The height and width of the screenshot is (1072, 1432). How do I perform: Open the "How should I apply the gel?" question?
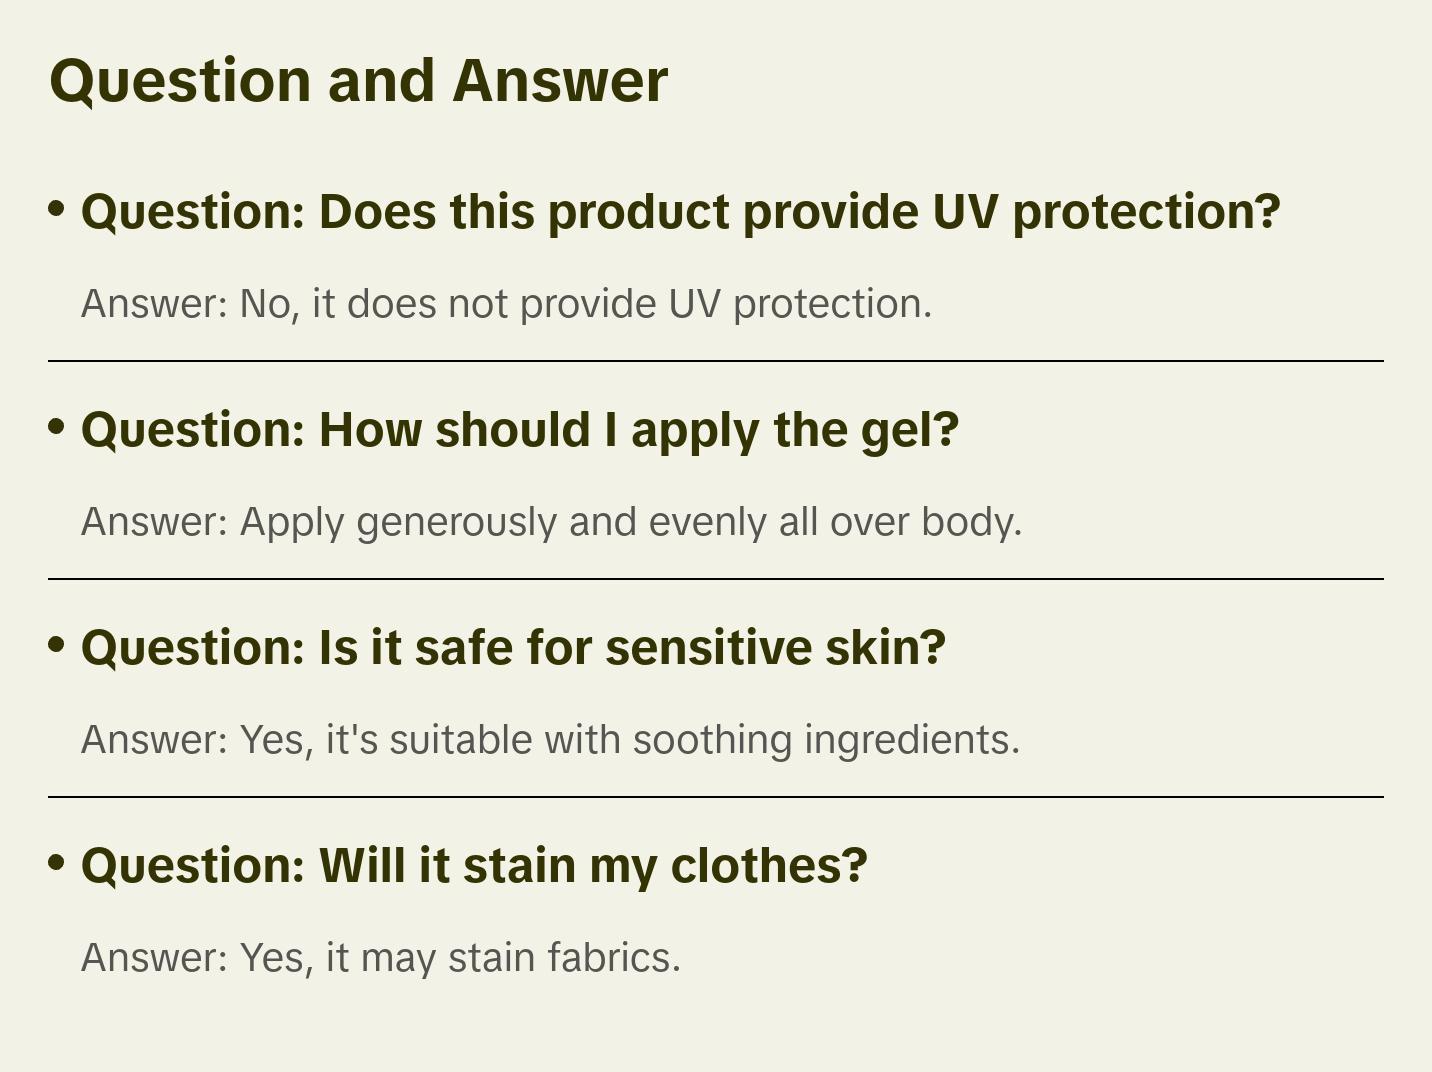pyautogui.click(x=520, y=430)
